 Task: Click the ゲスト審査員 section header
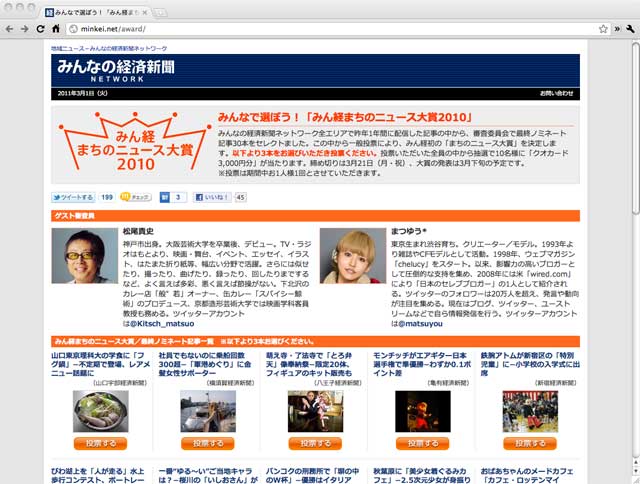point(315,216)
